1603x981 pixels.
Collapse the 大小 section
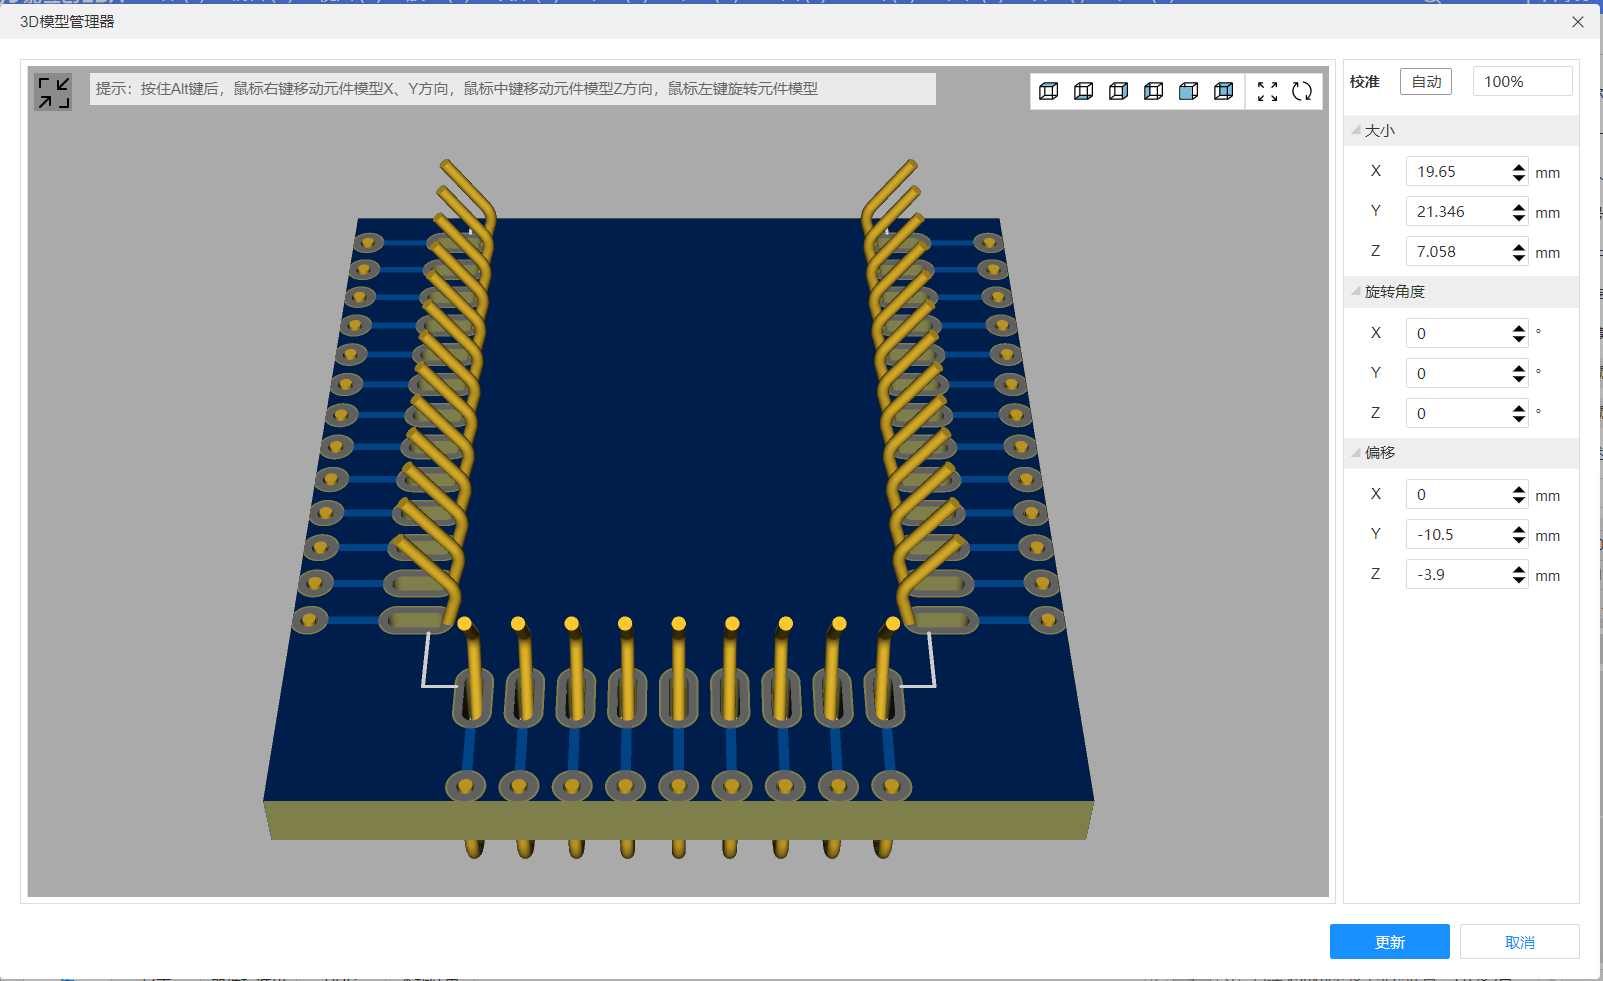1356,130
